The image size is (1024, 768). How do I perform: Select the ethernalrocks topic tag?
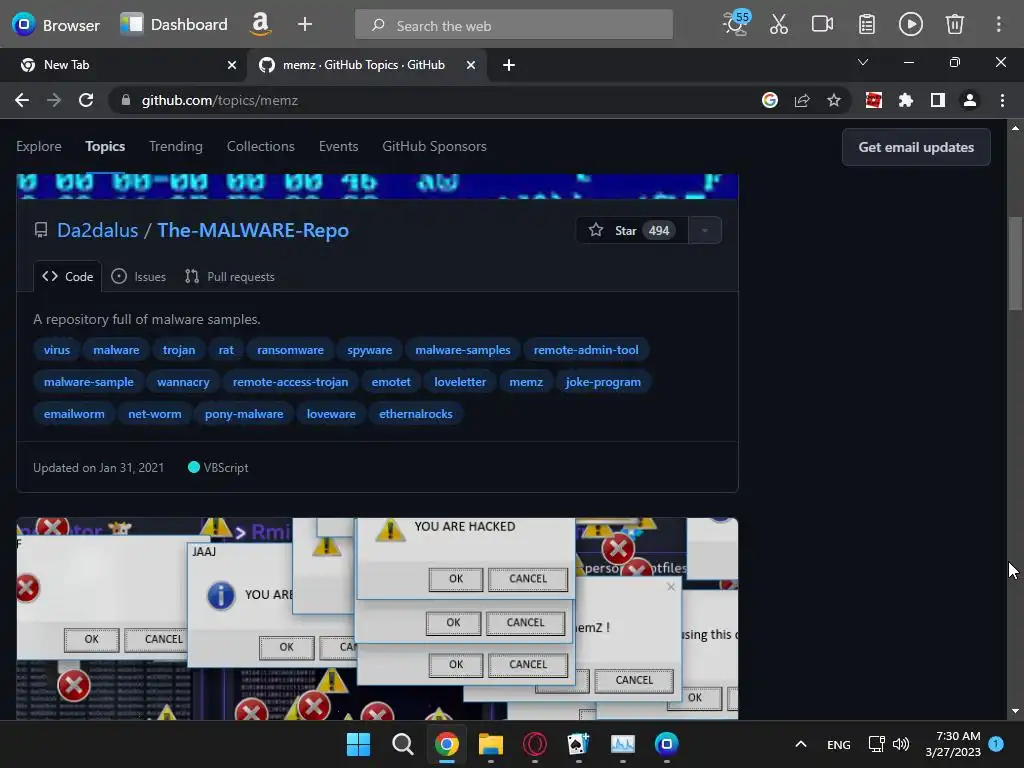pos(415,414)
